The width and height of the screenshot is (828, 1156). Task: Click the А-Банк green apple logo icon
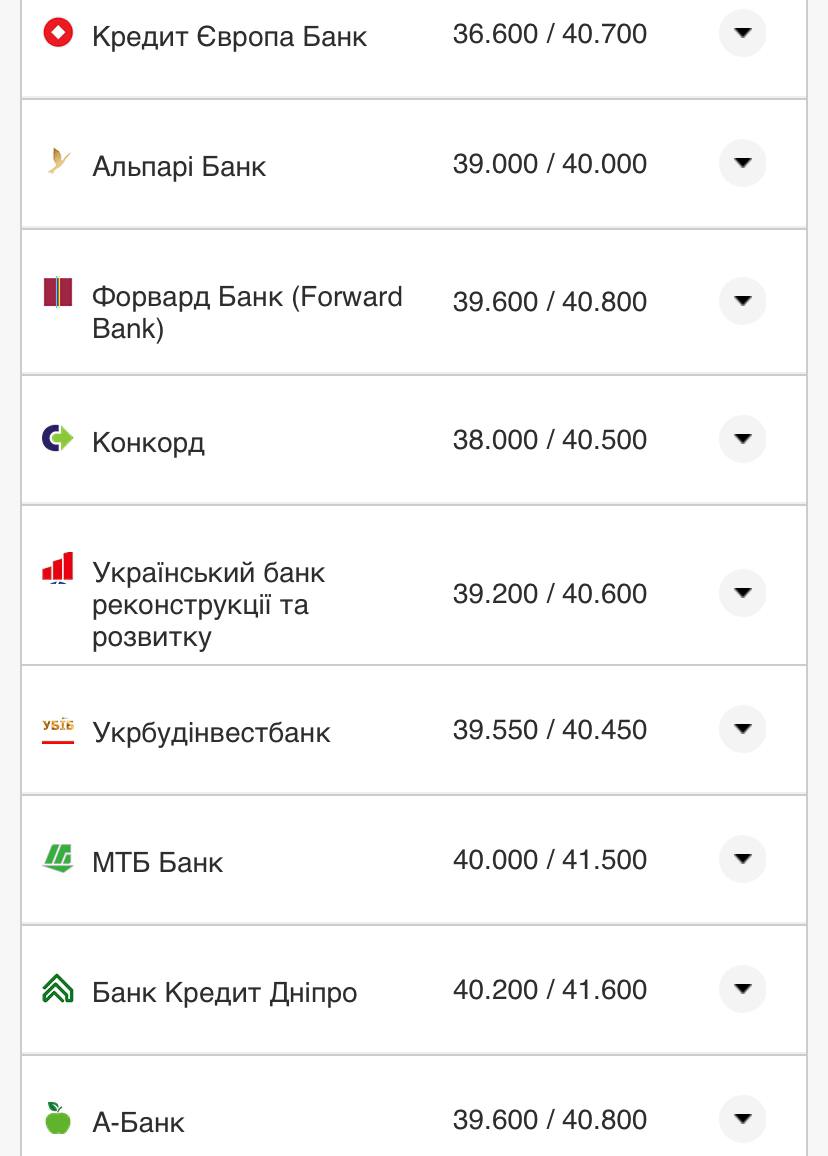click(x=58, y=1118)
